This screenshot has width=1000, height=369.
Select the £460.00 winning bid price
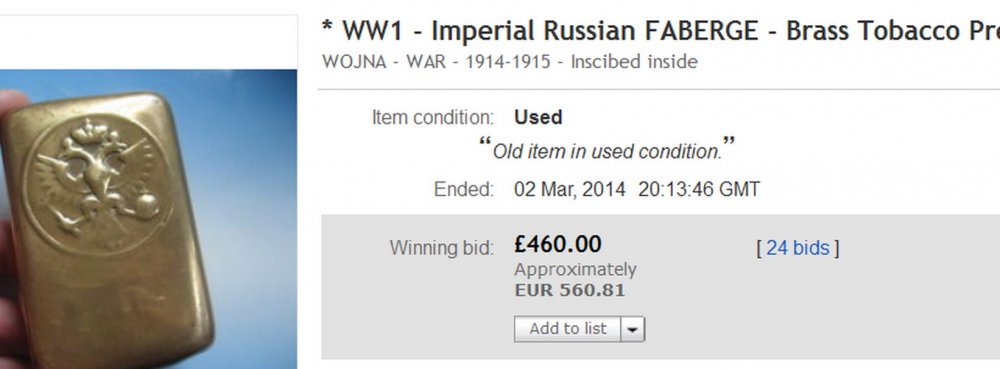558,244
